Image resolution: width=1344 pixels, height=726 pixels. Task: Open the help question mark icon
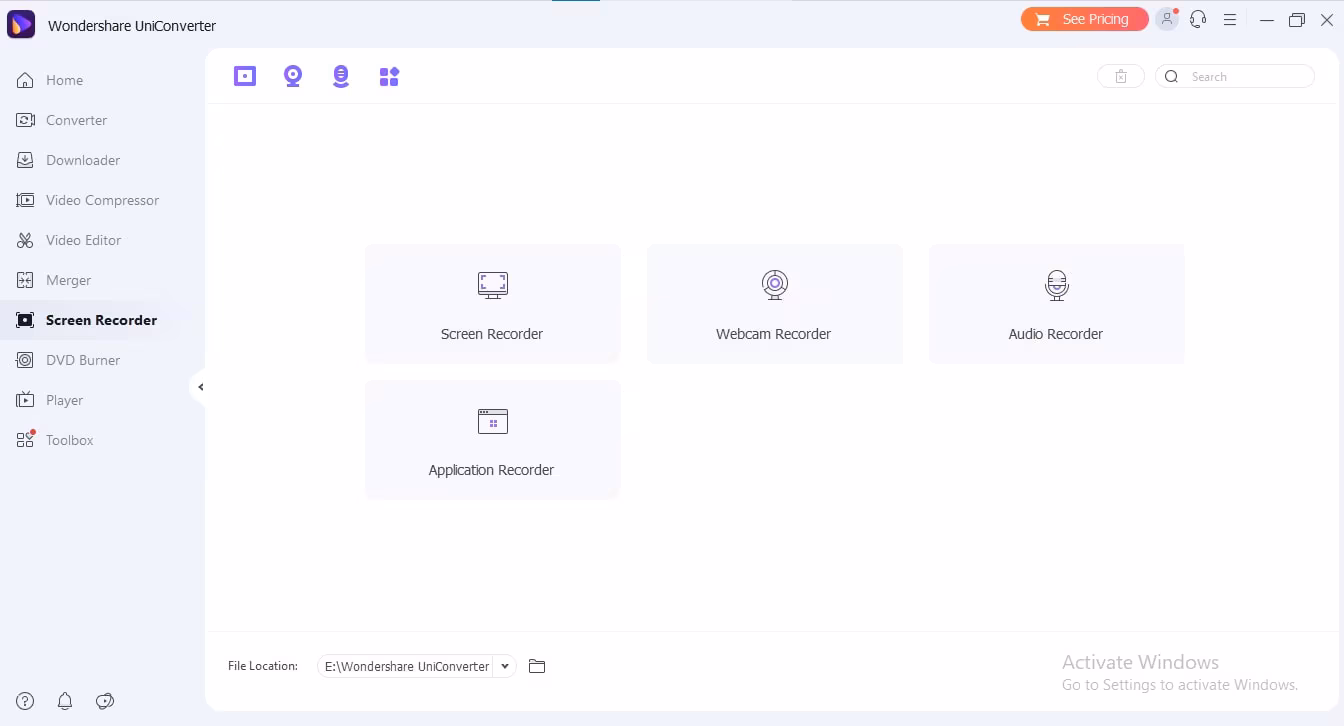point(25,701)
